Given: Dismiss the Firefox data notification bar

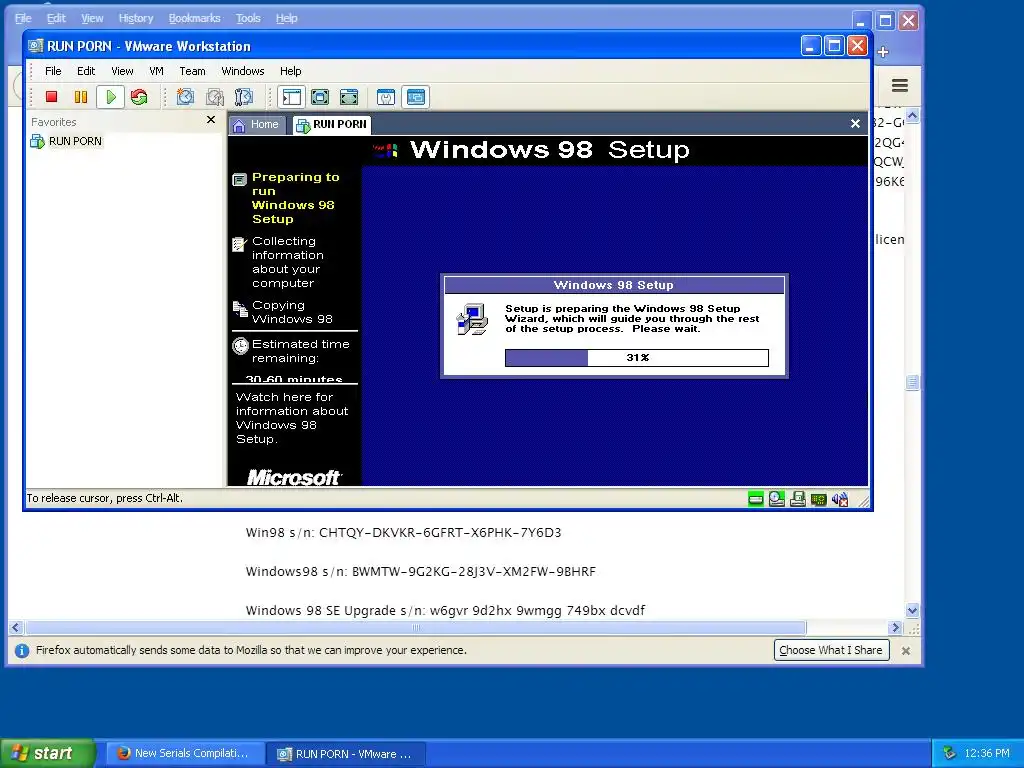Looking at the screenshot, I should pos(906,650).
